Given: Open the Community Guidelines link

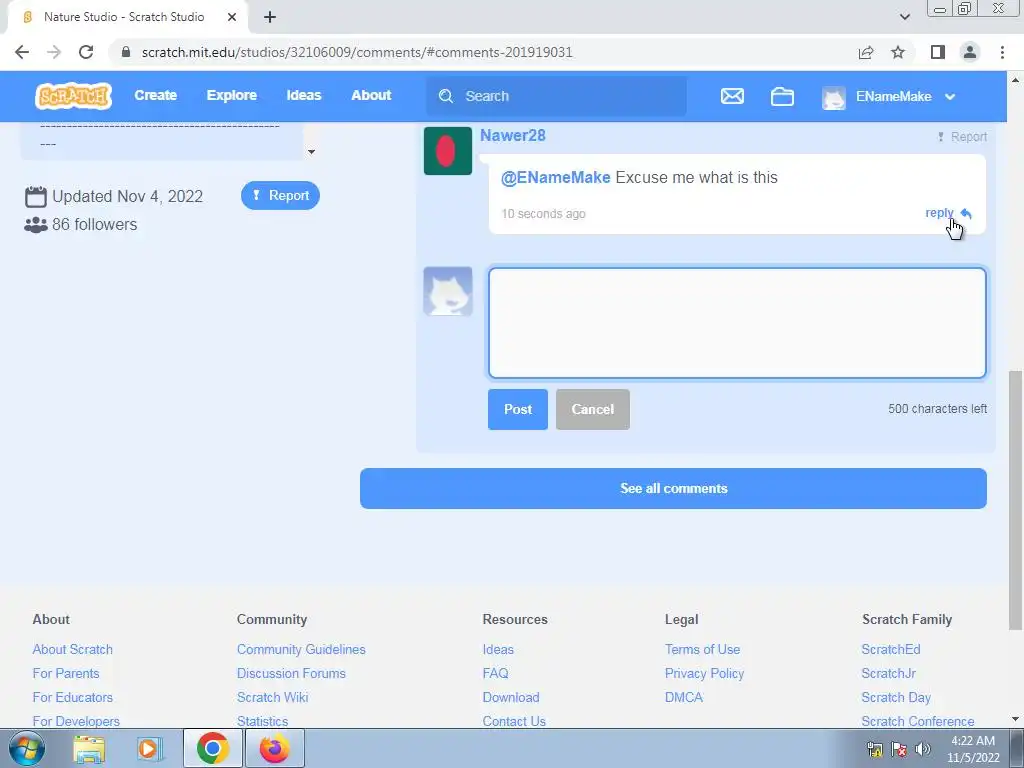Looking at the screenshot, I should 301,650.
